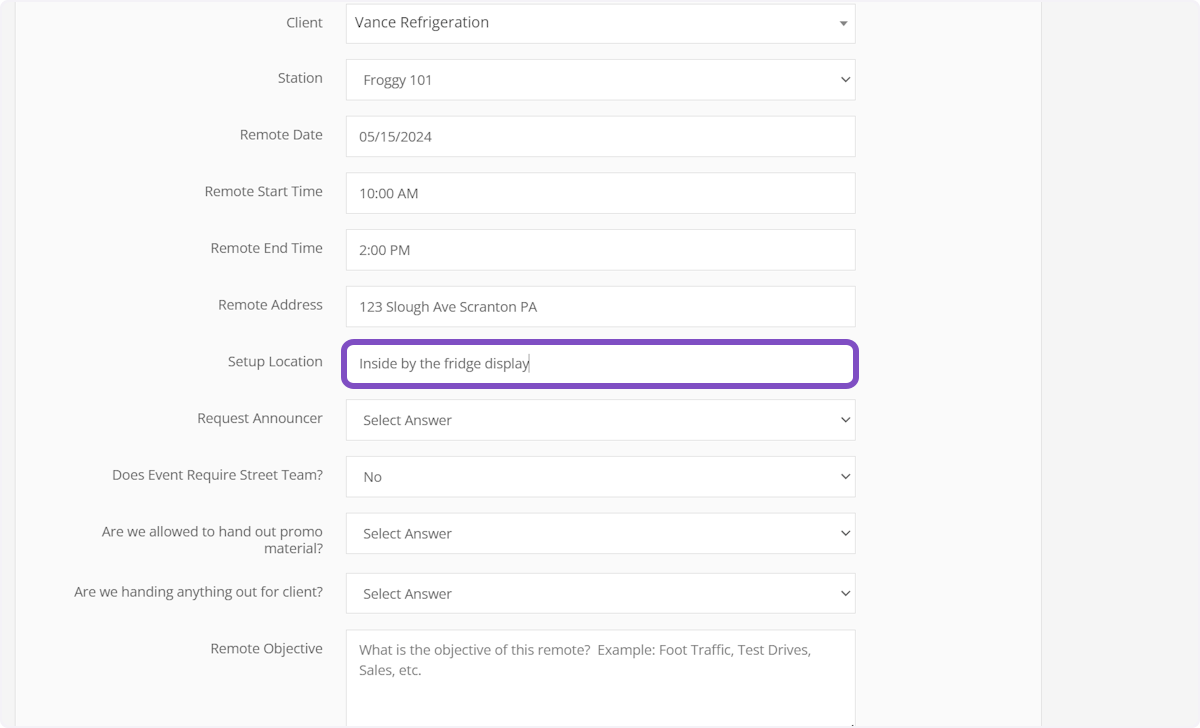
Task: Open the handing anything out for client dropdown
Action: [x=600, y=592]
